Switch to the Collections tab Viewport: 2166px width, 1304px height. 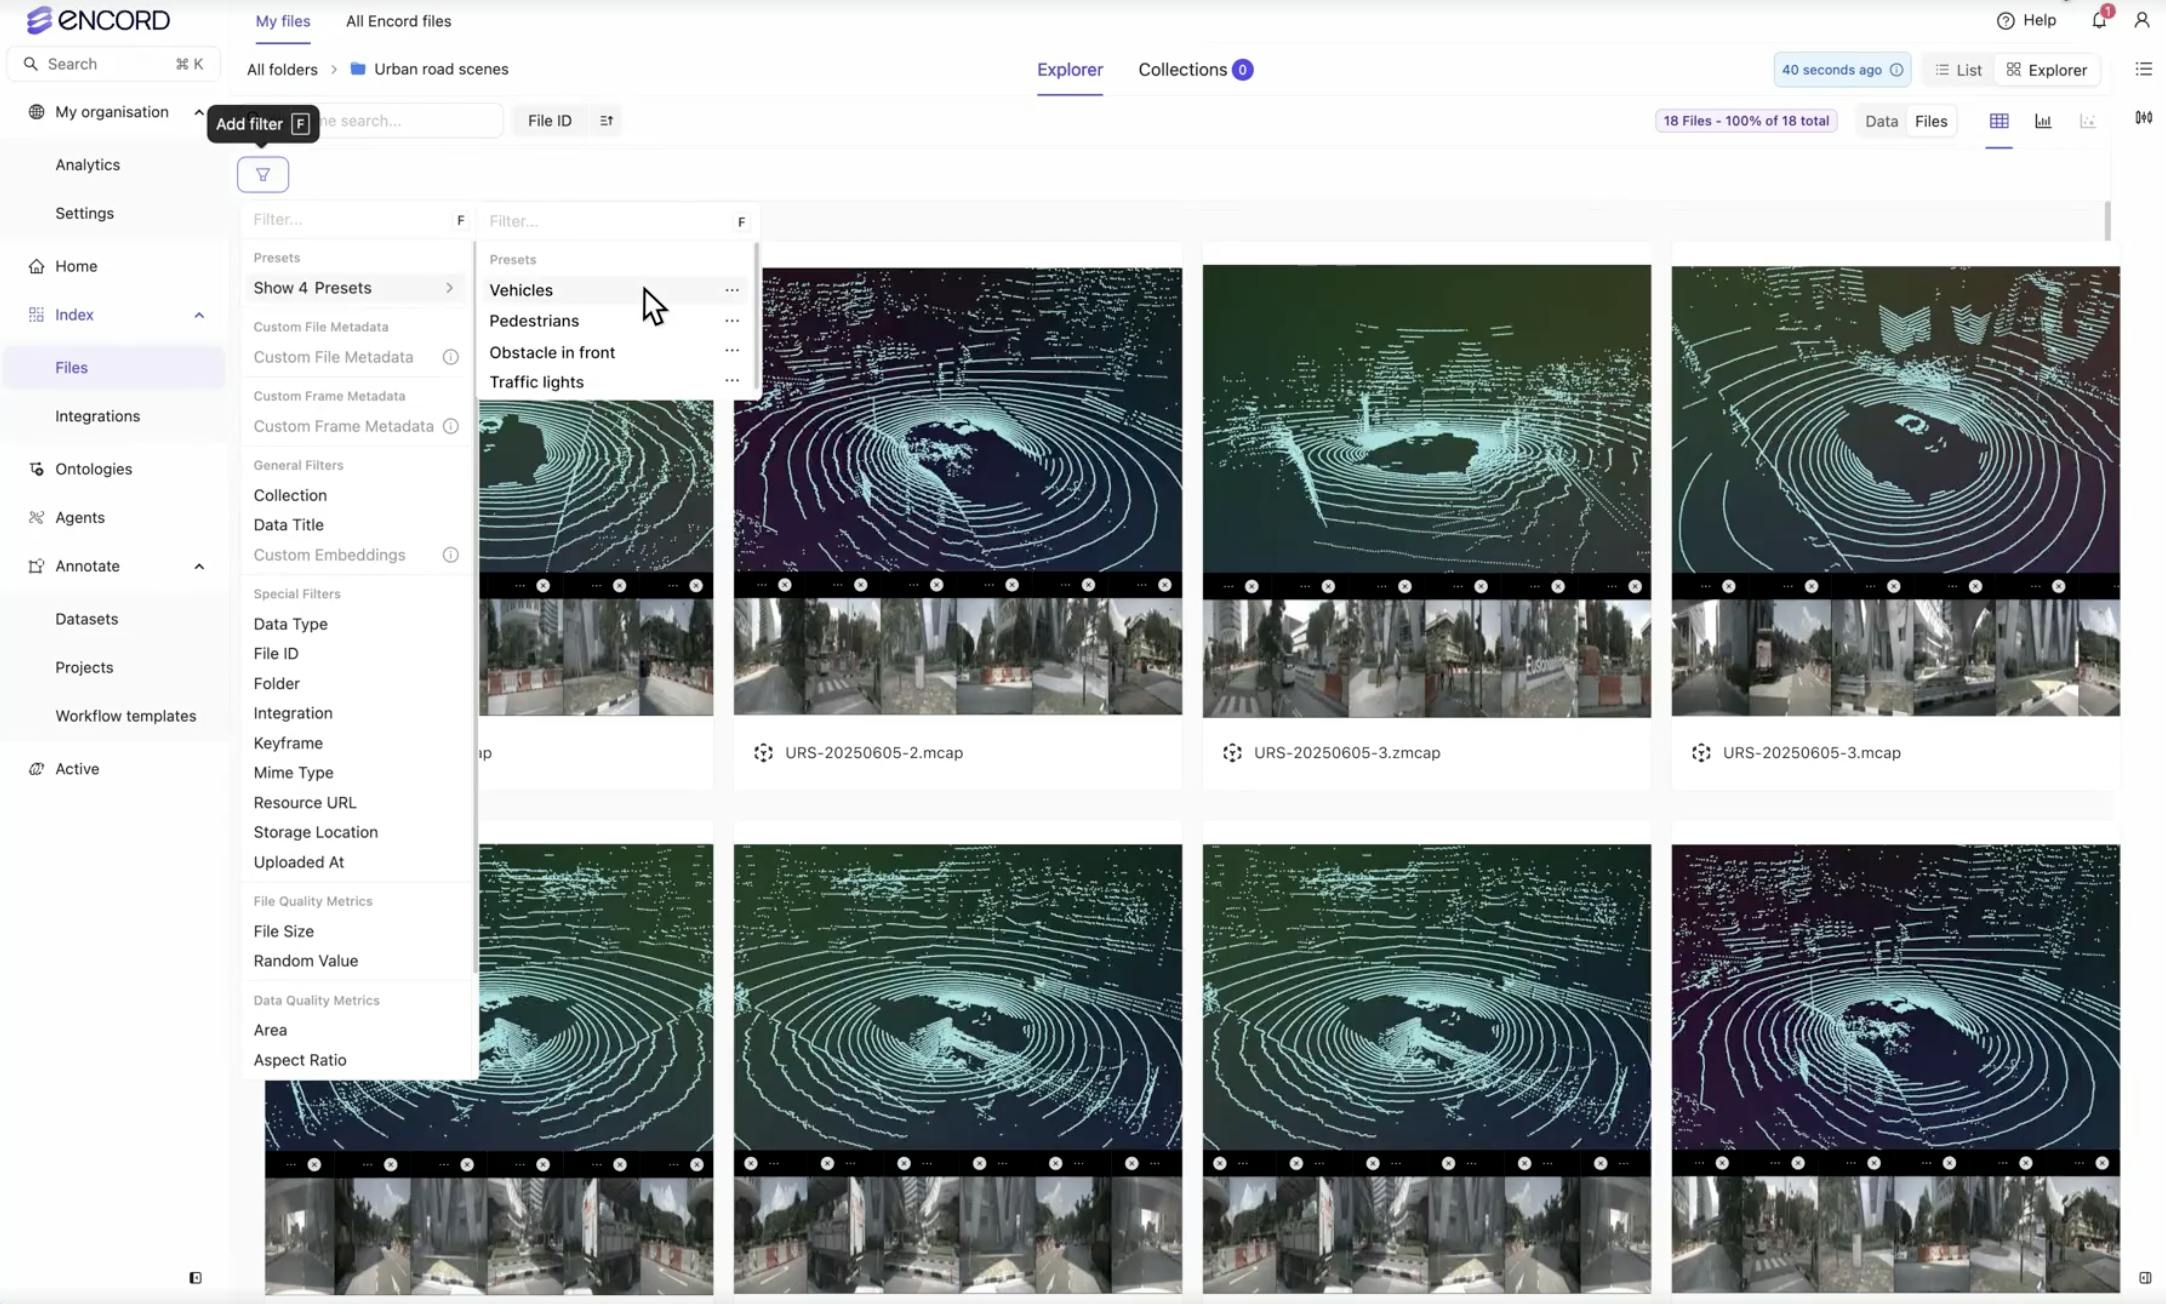[x=1195, y=70]
